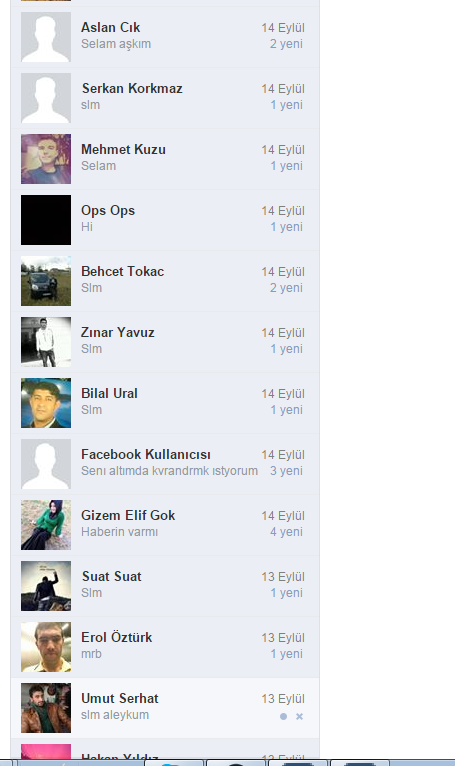455x766 pixels.
Task: Select the Suat Suat conversation
Action: (165, 586)
